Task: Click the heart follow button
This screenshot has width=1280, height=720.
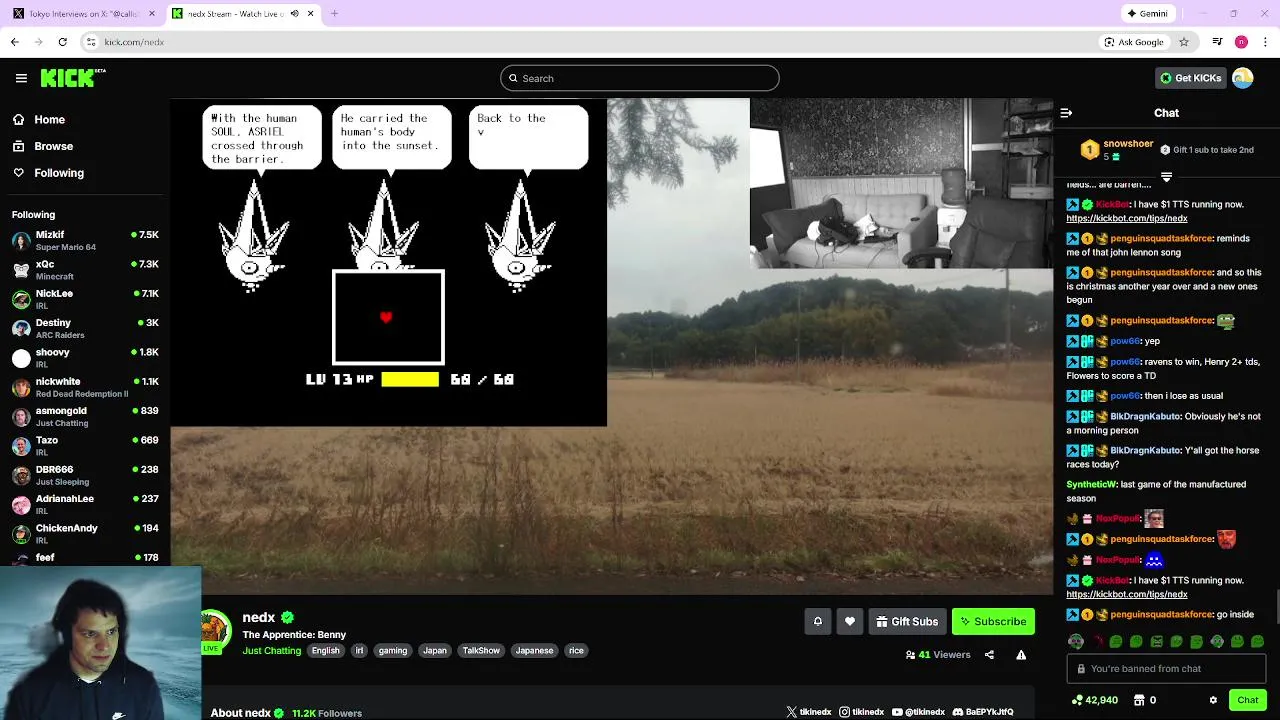Action: click(850, 621)
